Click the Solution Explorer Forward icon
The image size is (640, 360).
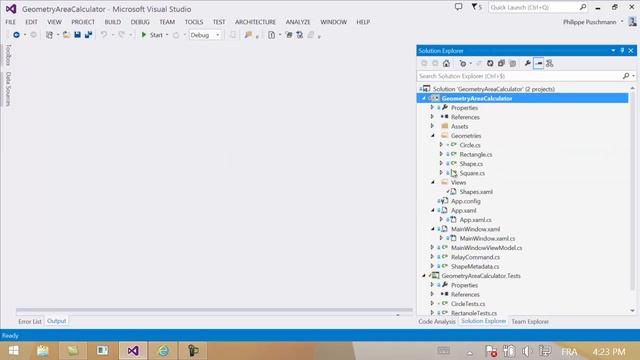[x=435, y=63]
